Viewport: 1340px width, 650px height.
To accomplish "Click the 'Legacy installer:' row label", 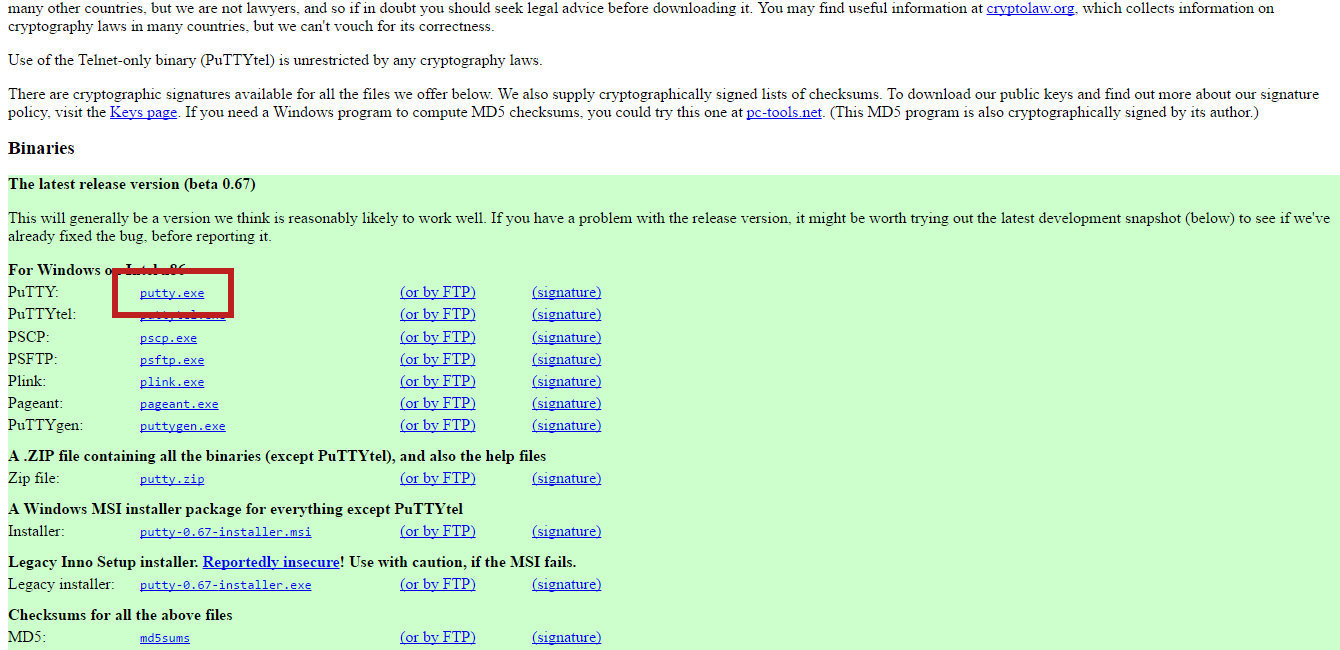I will pos(61,584).
